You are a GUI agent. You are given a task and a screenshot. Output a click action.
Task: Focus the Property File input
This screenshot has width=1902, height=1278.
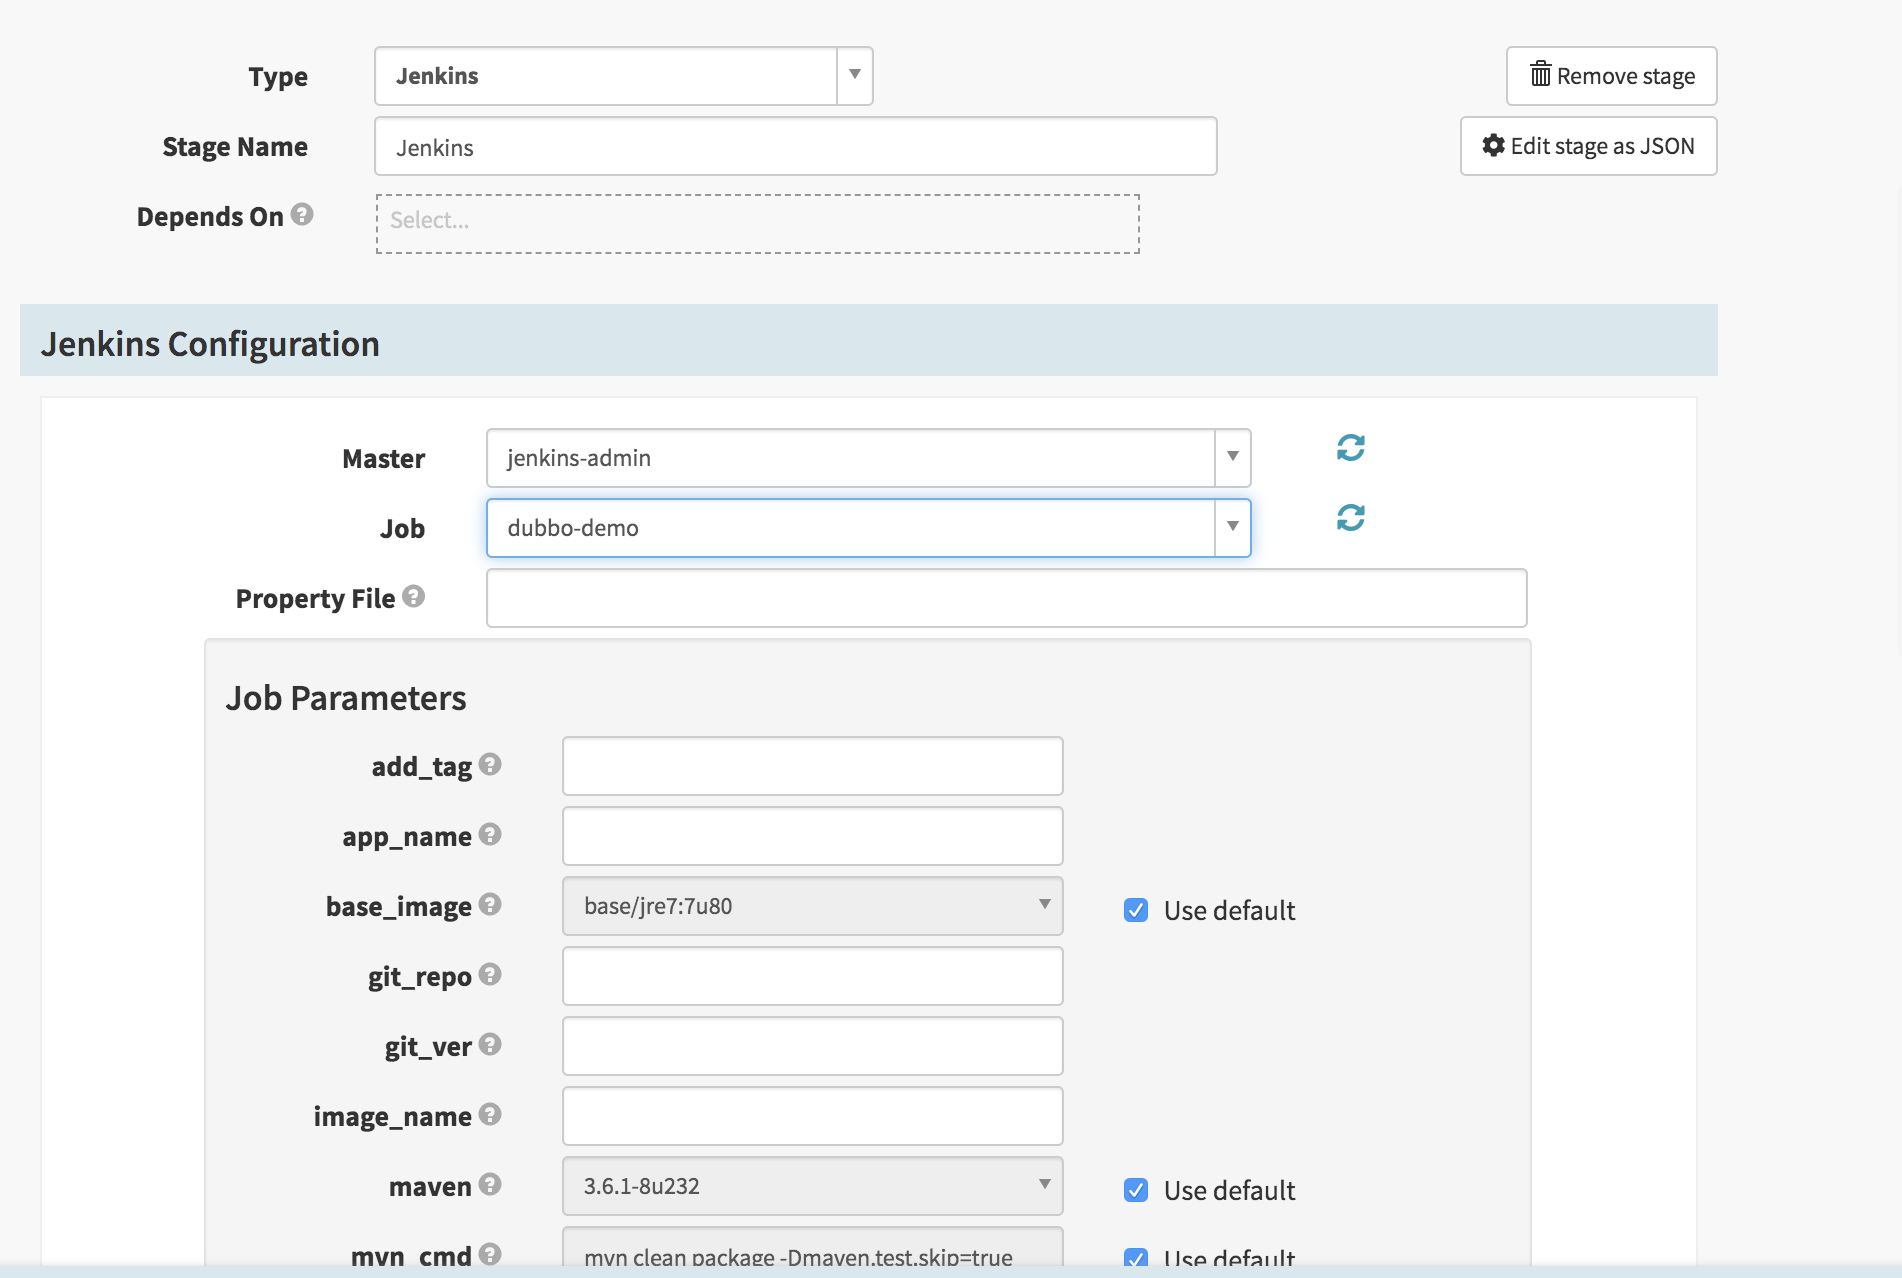point(1007,598)
